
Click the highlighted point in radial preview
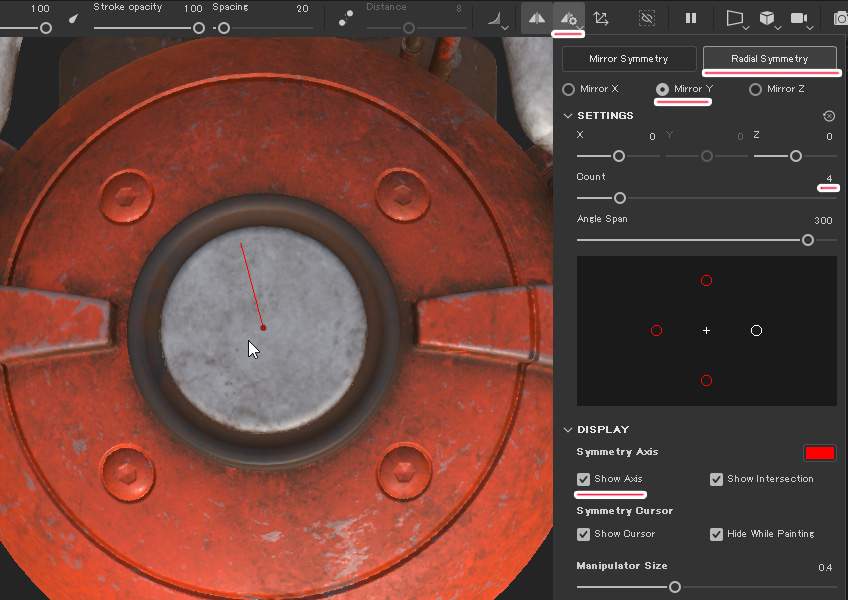click(x=756, y=330)
